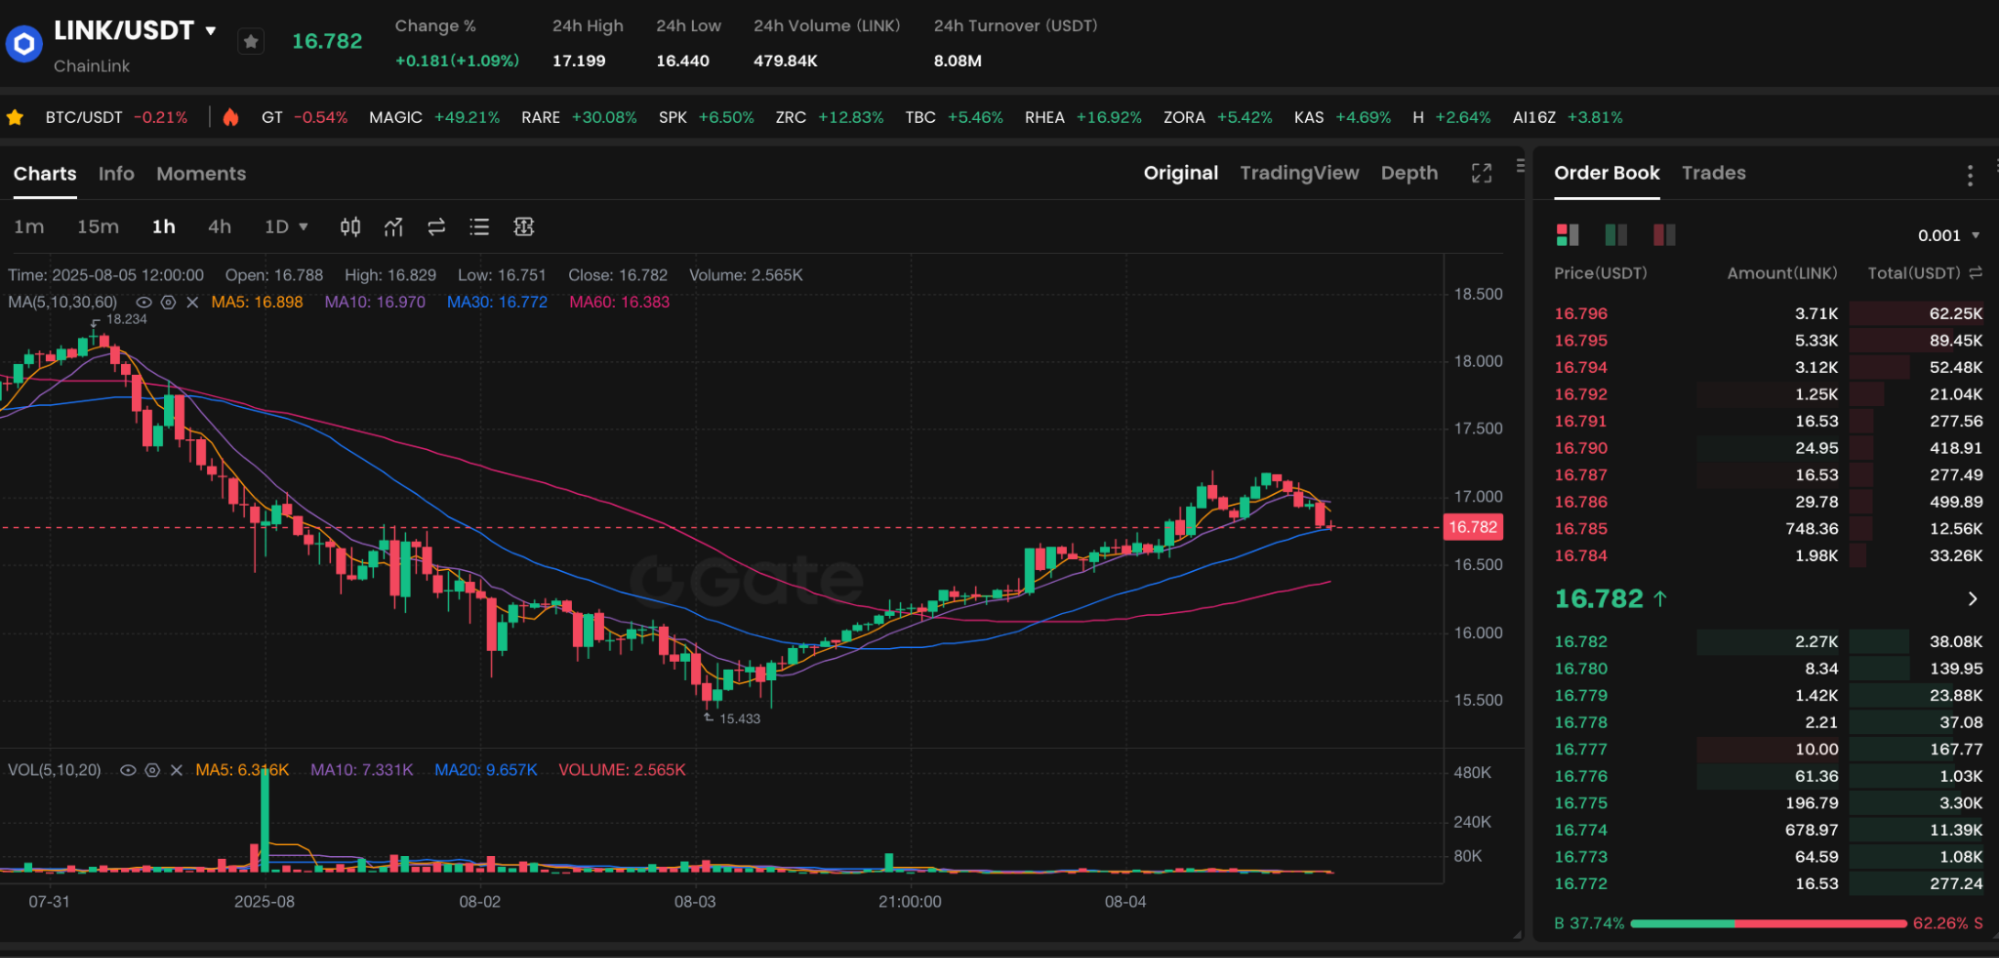Viewport: 1999px width, 958px height.
Task: Select AI16Z in the ticker bar
Action: pyautogui.click(x=1567, y=117)
